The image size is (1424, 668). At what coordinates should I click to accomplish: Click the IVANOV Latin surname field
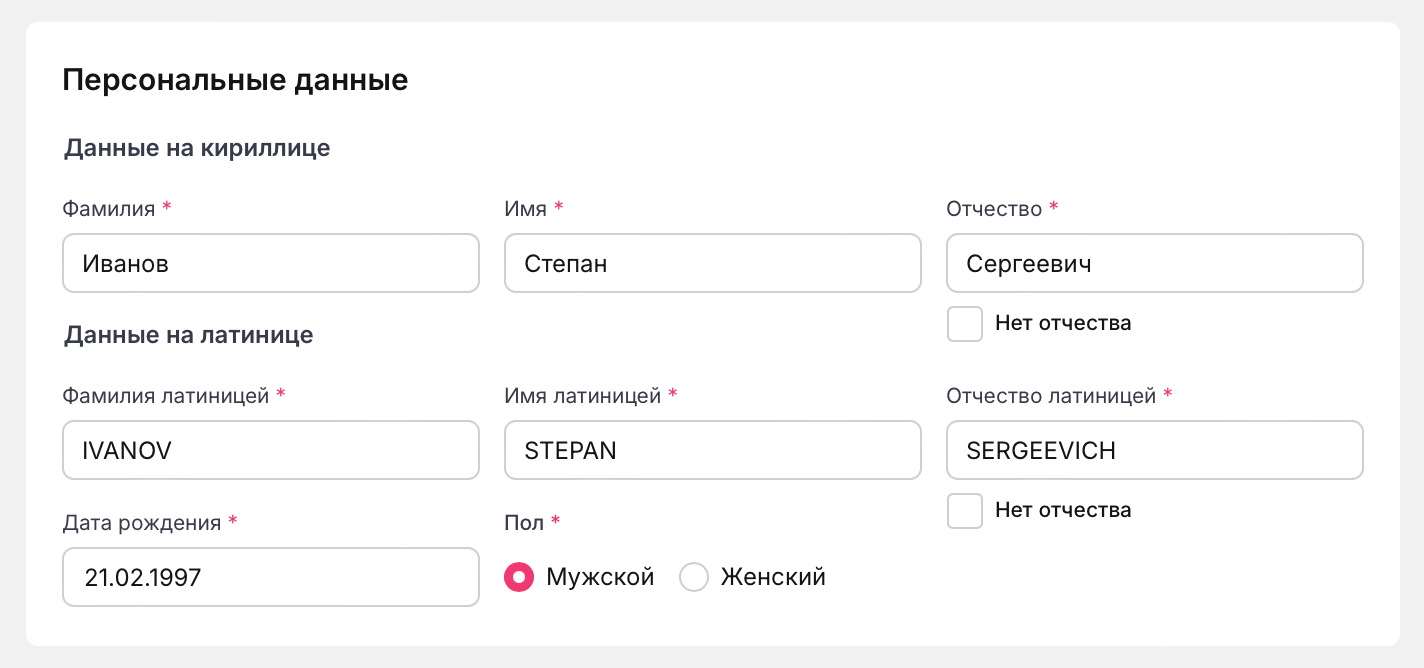(270, 450)
